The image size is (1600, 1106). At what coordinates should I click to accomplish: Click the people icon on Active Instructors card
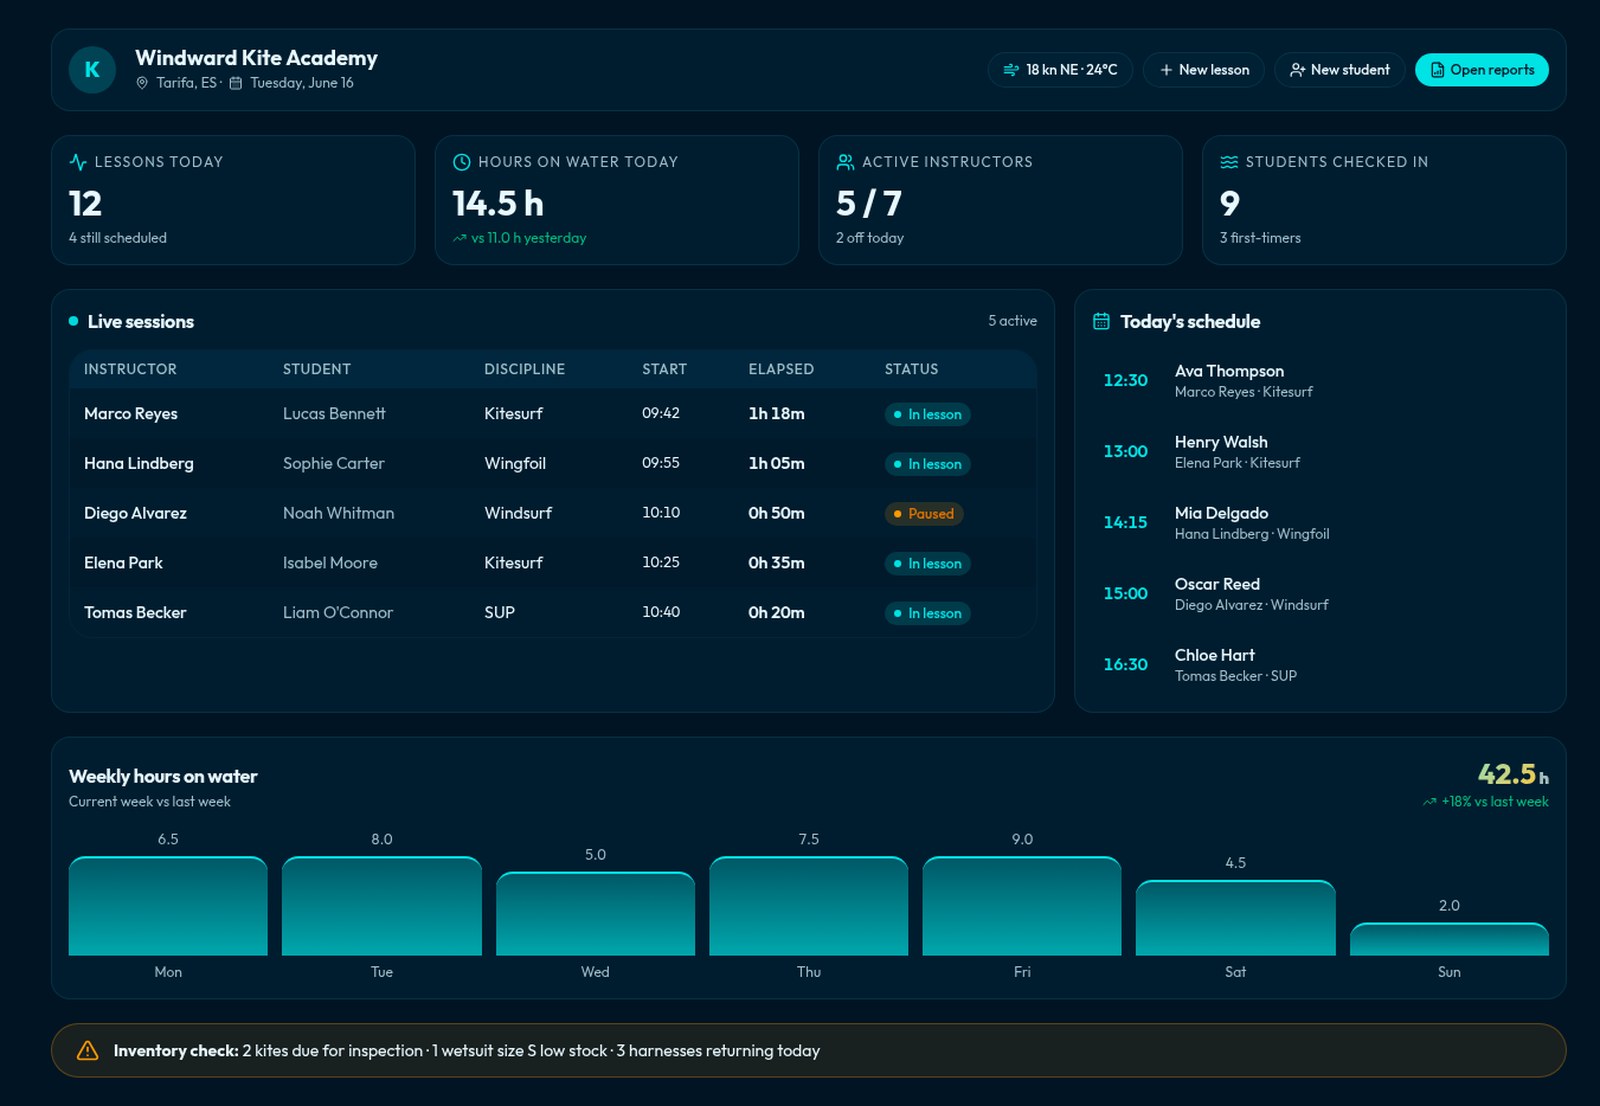tap(845, 162)
